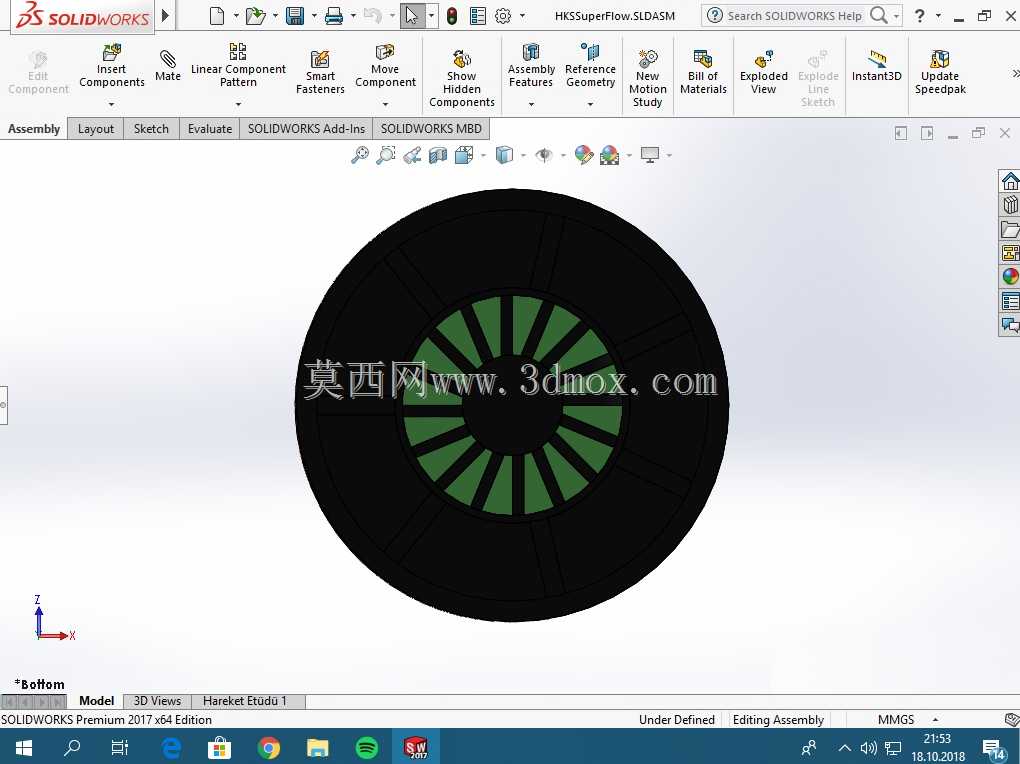The width and height of the screenshot is (1020, 764).
Task: Click the Open file icon
Action: pyautogui.click(x=255, y=16)
